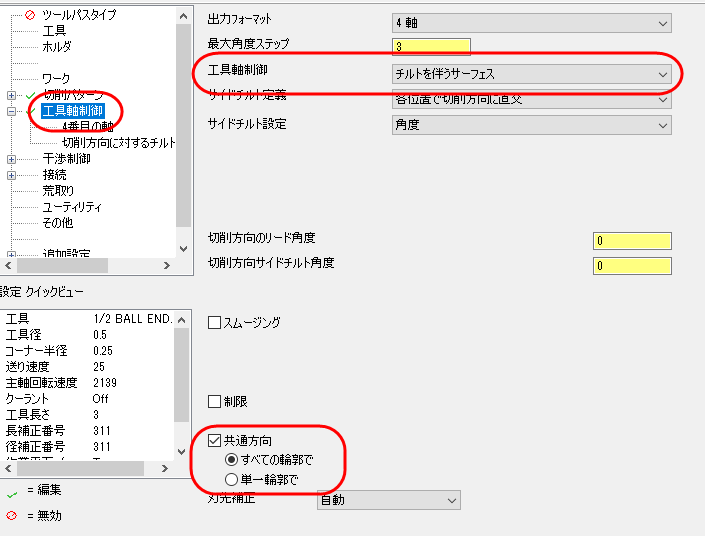Select 干渉制御 in the tree
This screenshot has width=705, height=536.
click(x=67, y=159)
